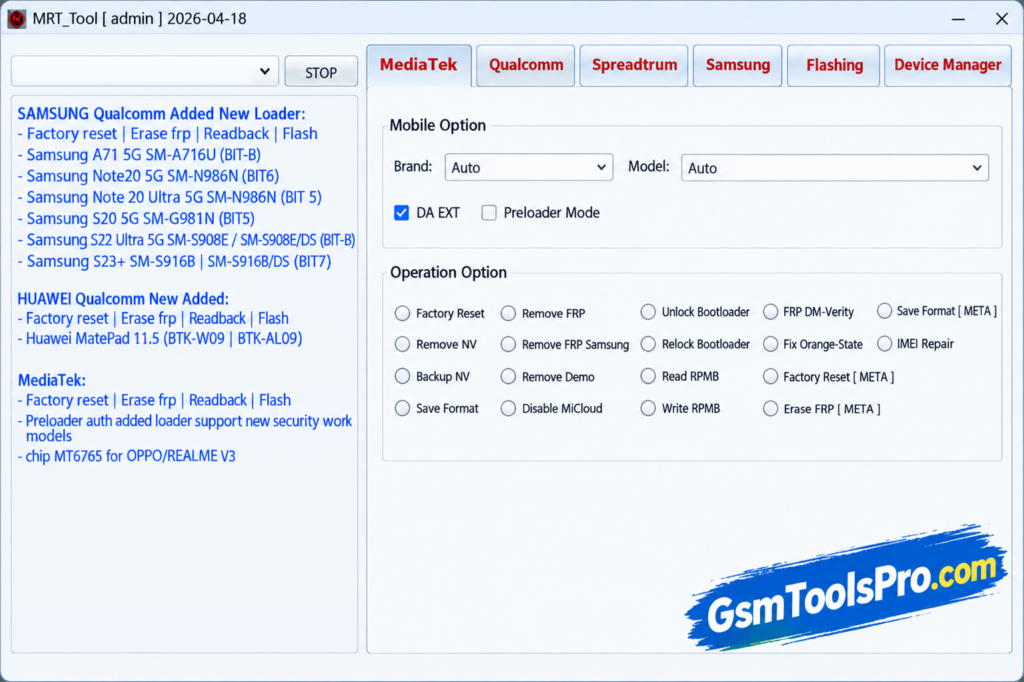The width and height of the screenshot is (1024, 682).
Task: Click the STOP button
Action: coord(321,72)
